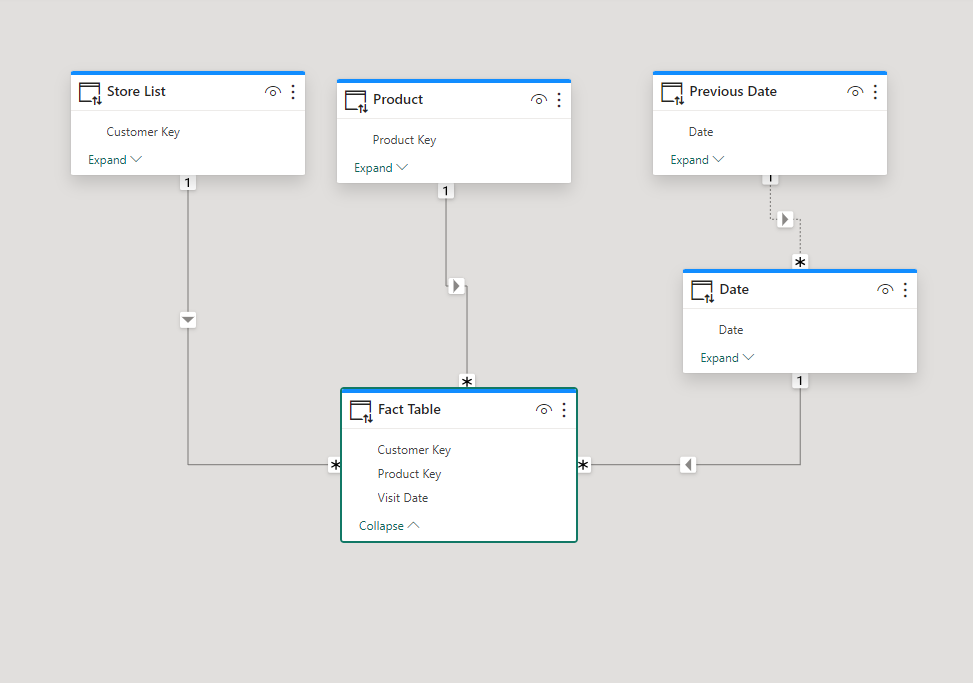Click the Date table icon
973x683 pixels.
(702, 292)
